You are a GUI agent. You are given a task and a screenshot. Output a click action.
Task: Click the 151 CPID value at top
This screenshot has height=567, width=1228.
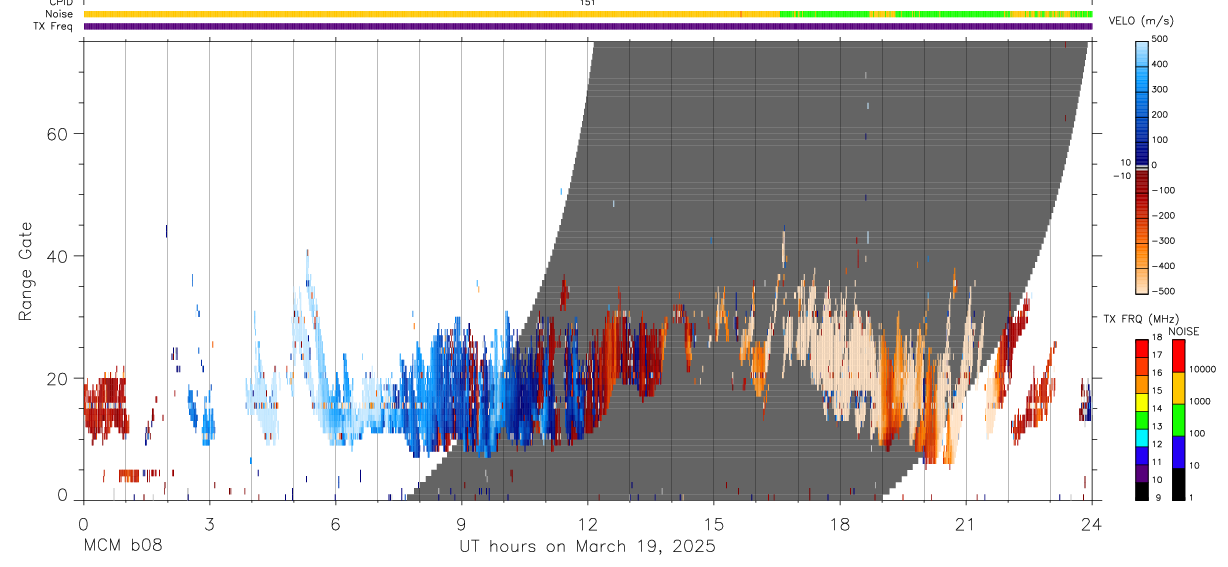click(x=587, y=3)
